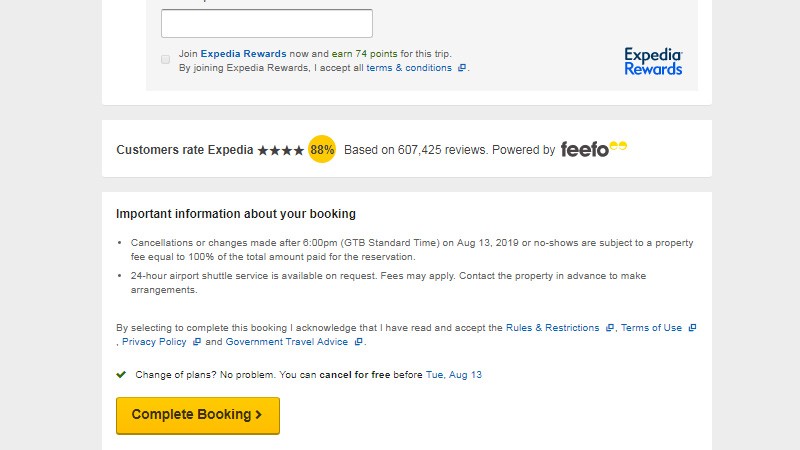Image resolution: width=800 pixels, height=450 pixels.
Task: Open the Rules & Restrictions link
Action: click(x=552, y=328)
